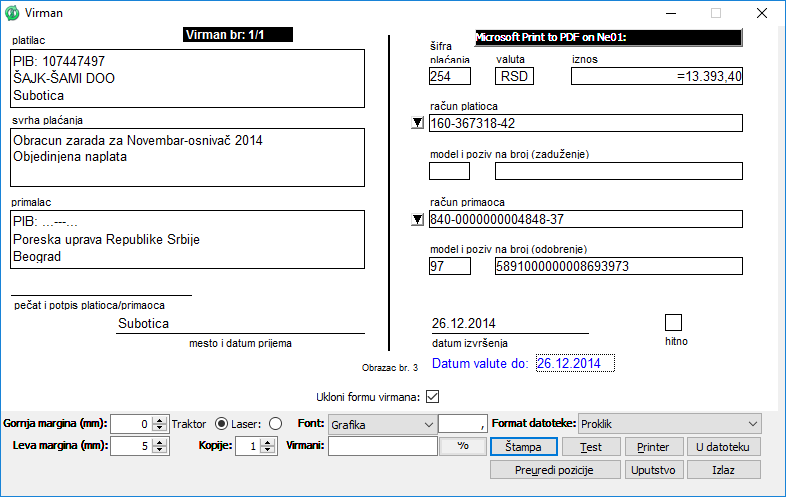Increase Kopije count with up arrow
786x497 pixels.
268,442
